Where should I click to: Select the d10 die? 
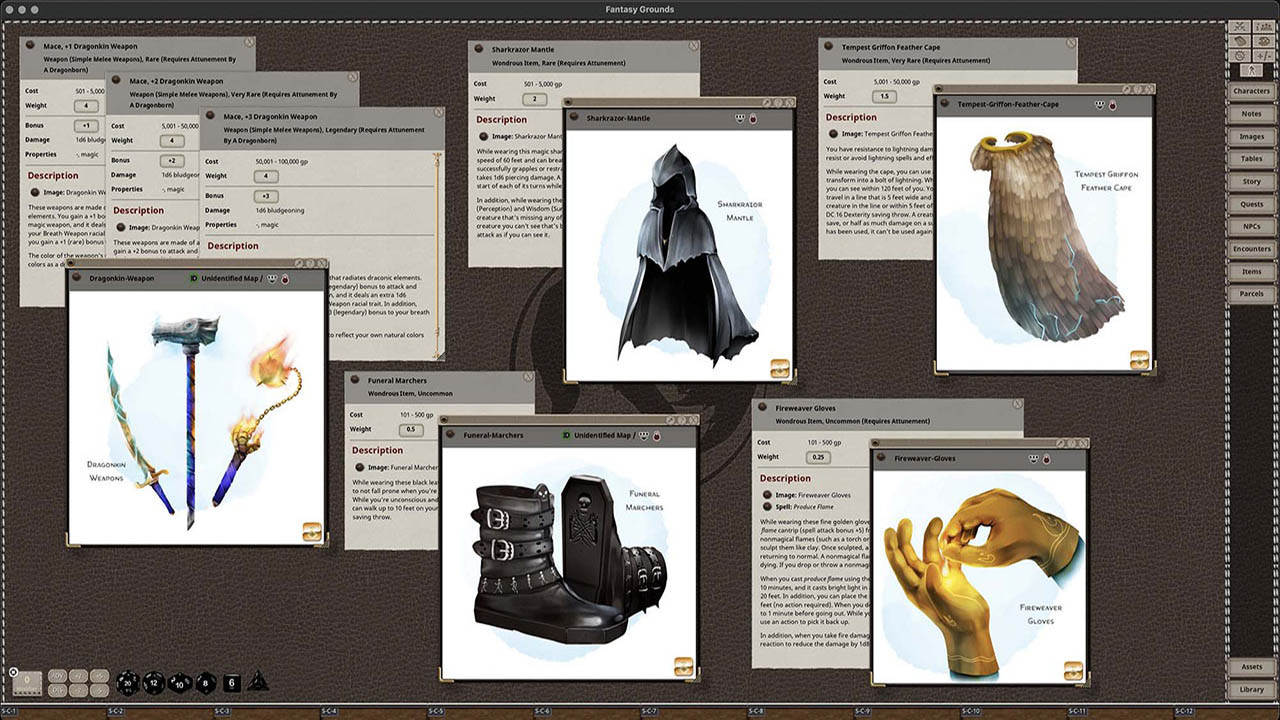pos(179,683)
